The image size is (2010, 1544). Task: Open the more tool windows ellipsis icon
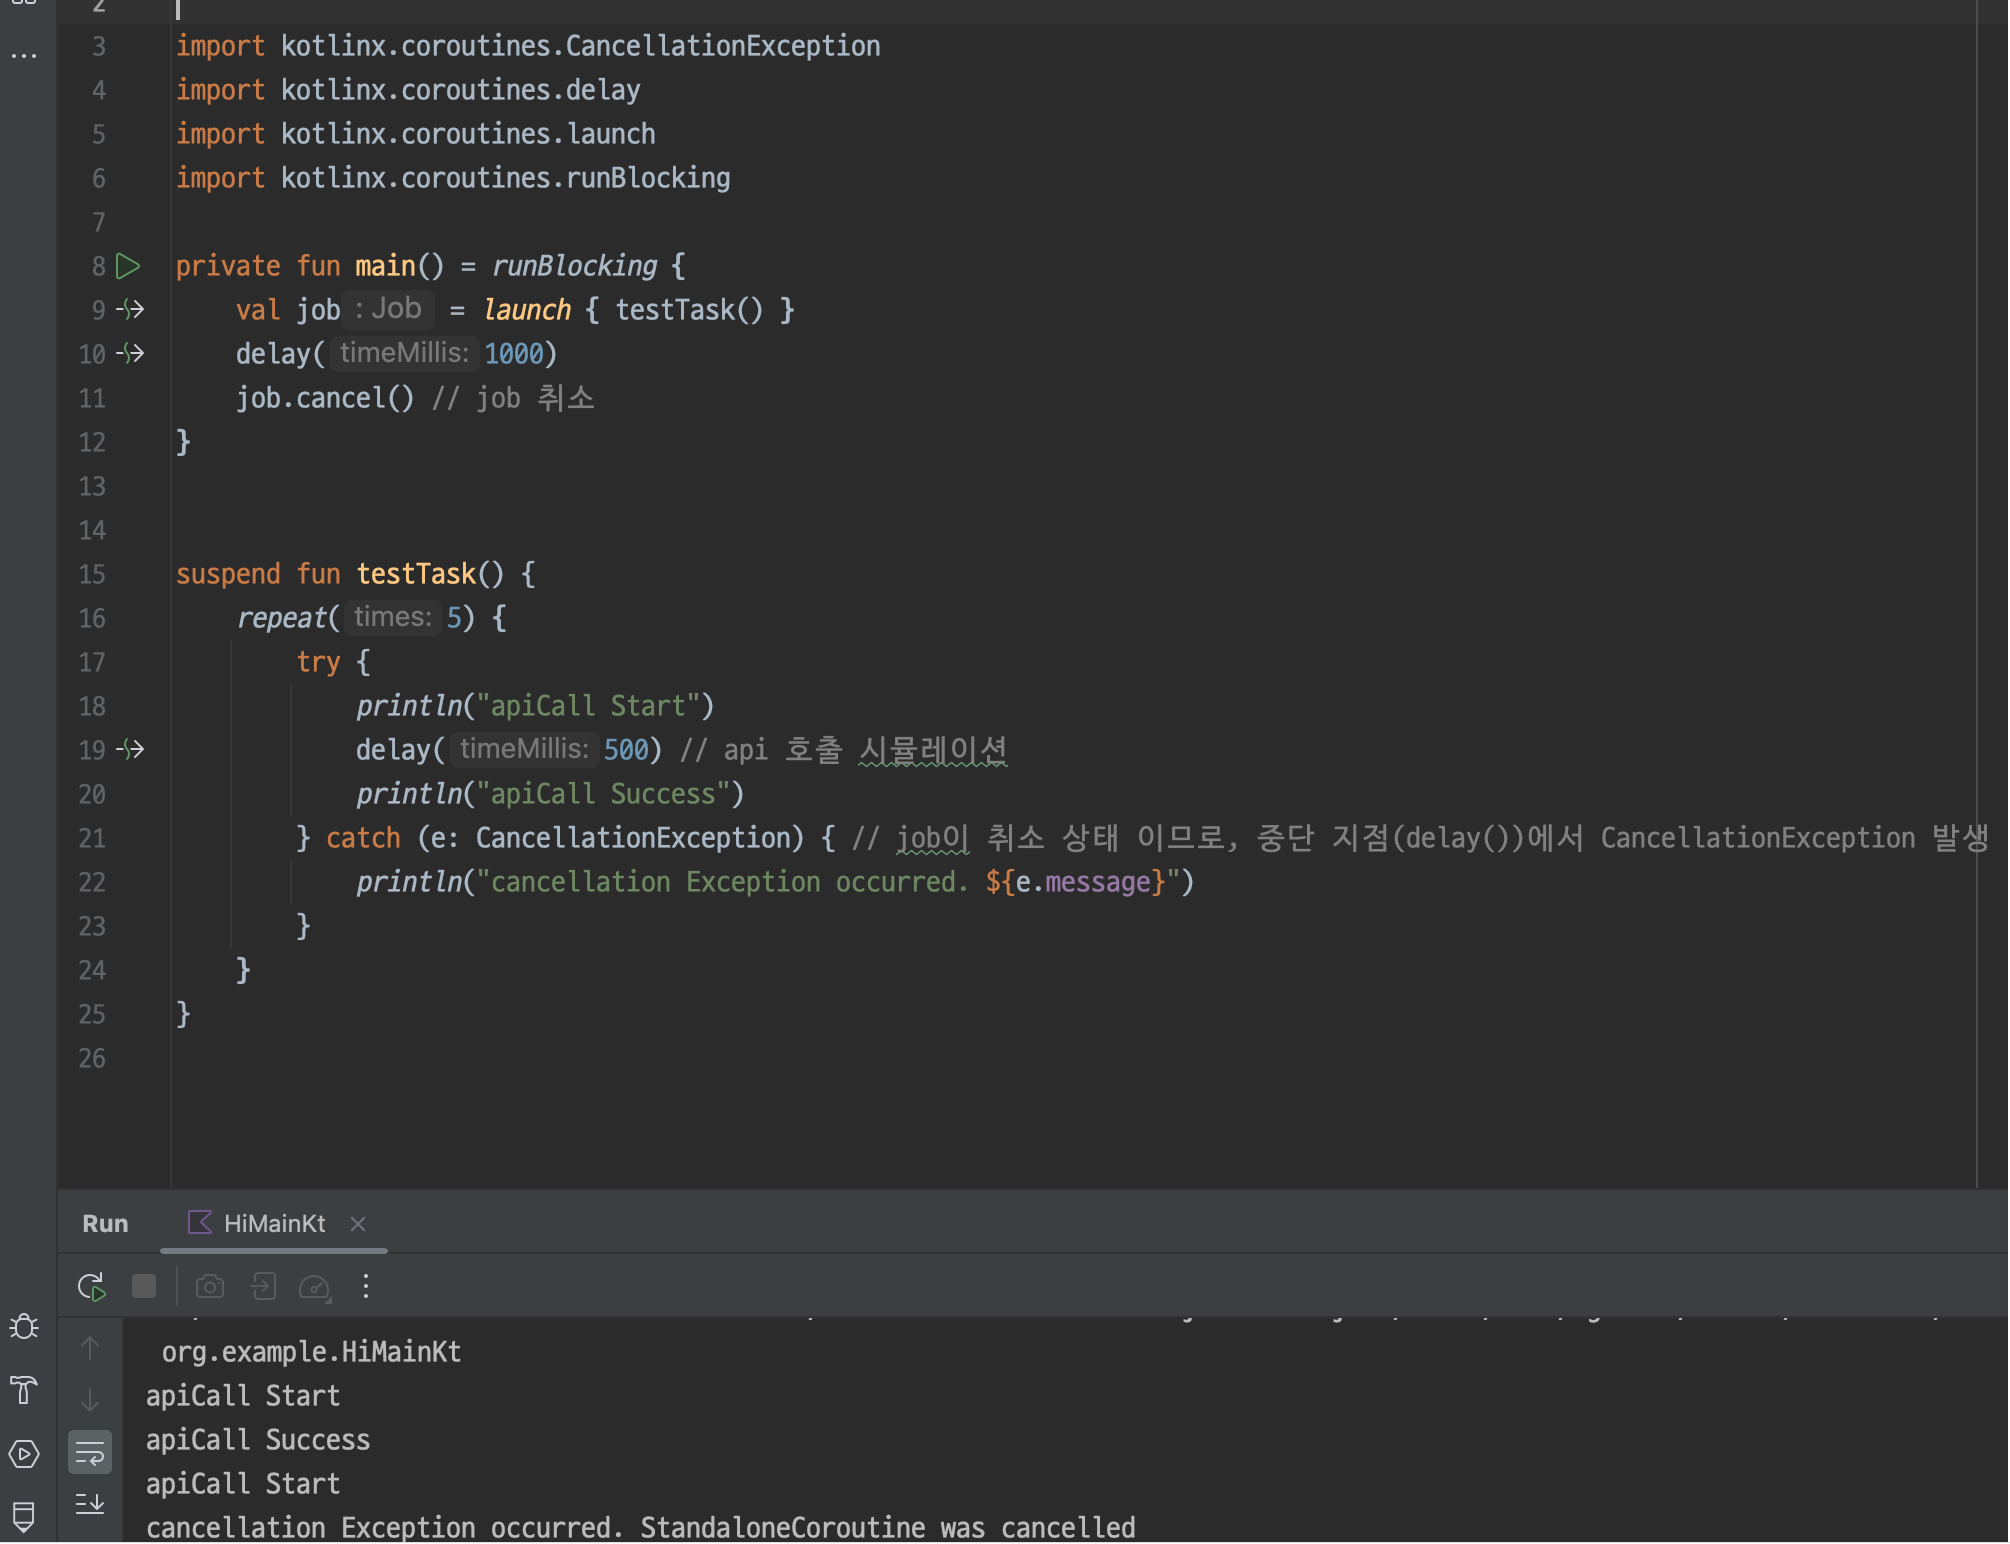pyautogui.click(x=24, y=55)
